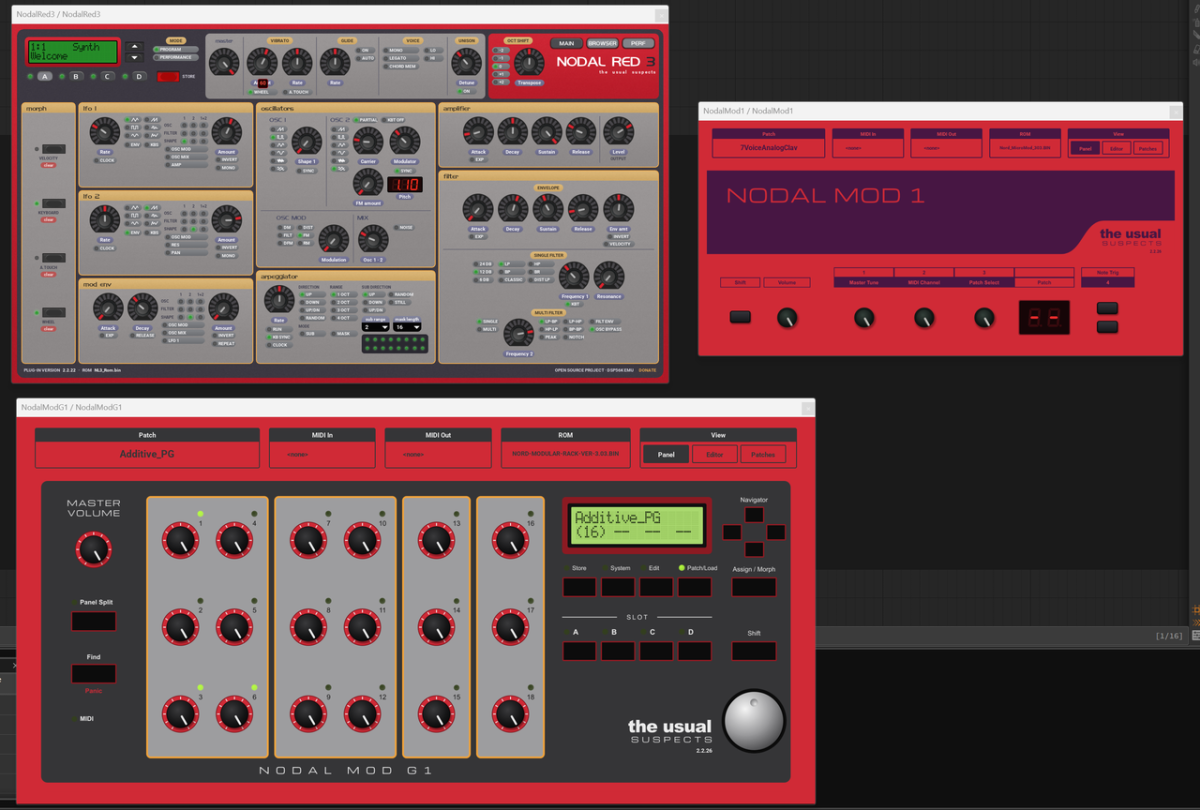The image size is (1200, 810).
Task: Click the DONATE link in Nodal Red 3
Action: (x=648, y=370)
